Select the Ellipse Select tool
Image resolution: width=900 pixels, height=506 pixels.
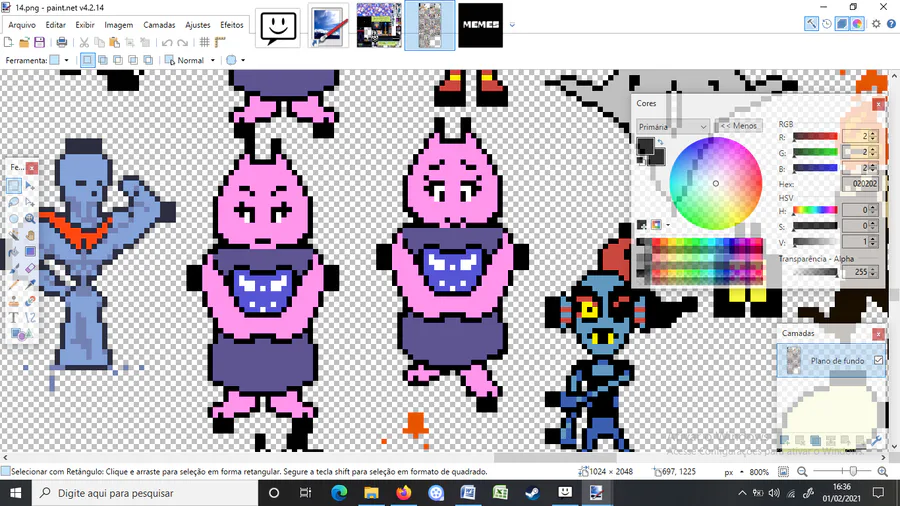pyautogui.click(x=14, y=219)
